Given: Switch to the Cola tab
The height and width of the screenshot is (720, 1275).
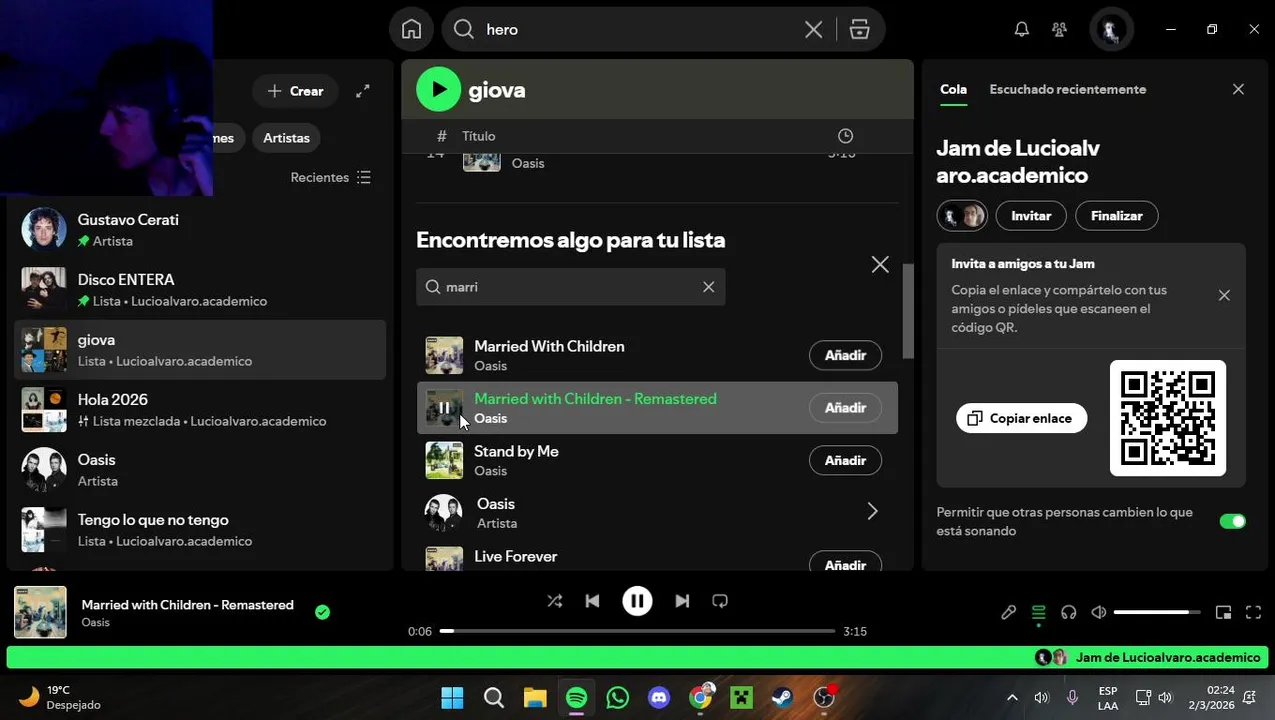Looking at the screenshot, I should pos(953,90).
